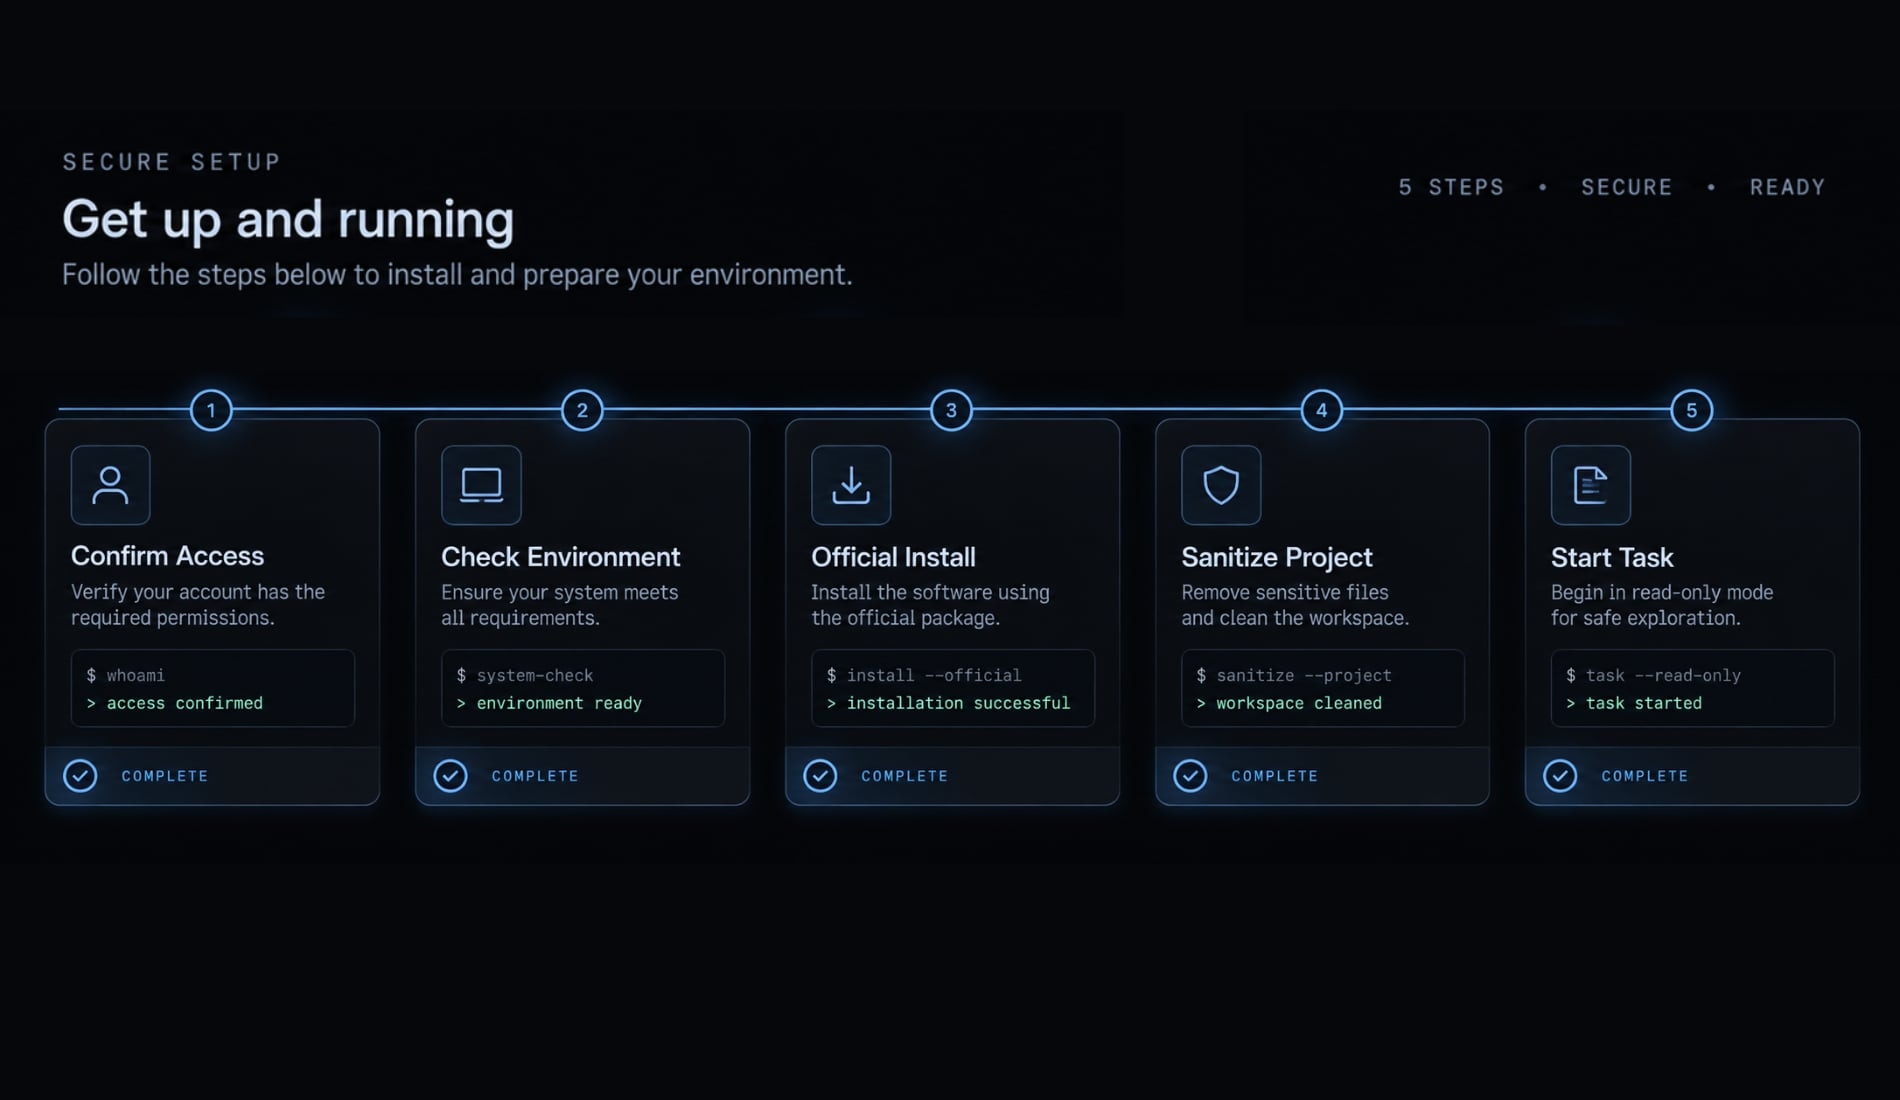Click the "Get up and running" heading
This screenshot has width=1900, height=1100.
[288, 220]
